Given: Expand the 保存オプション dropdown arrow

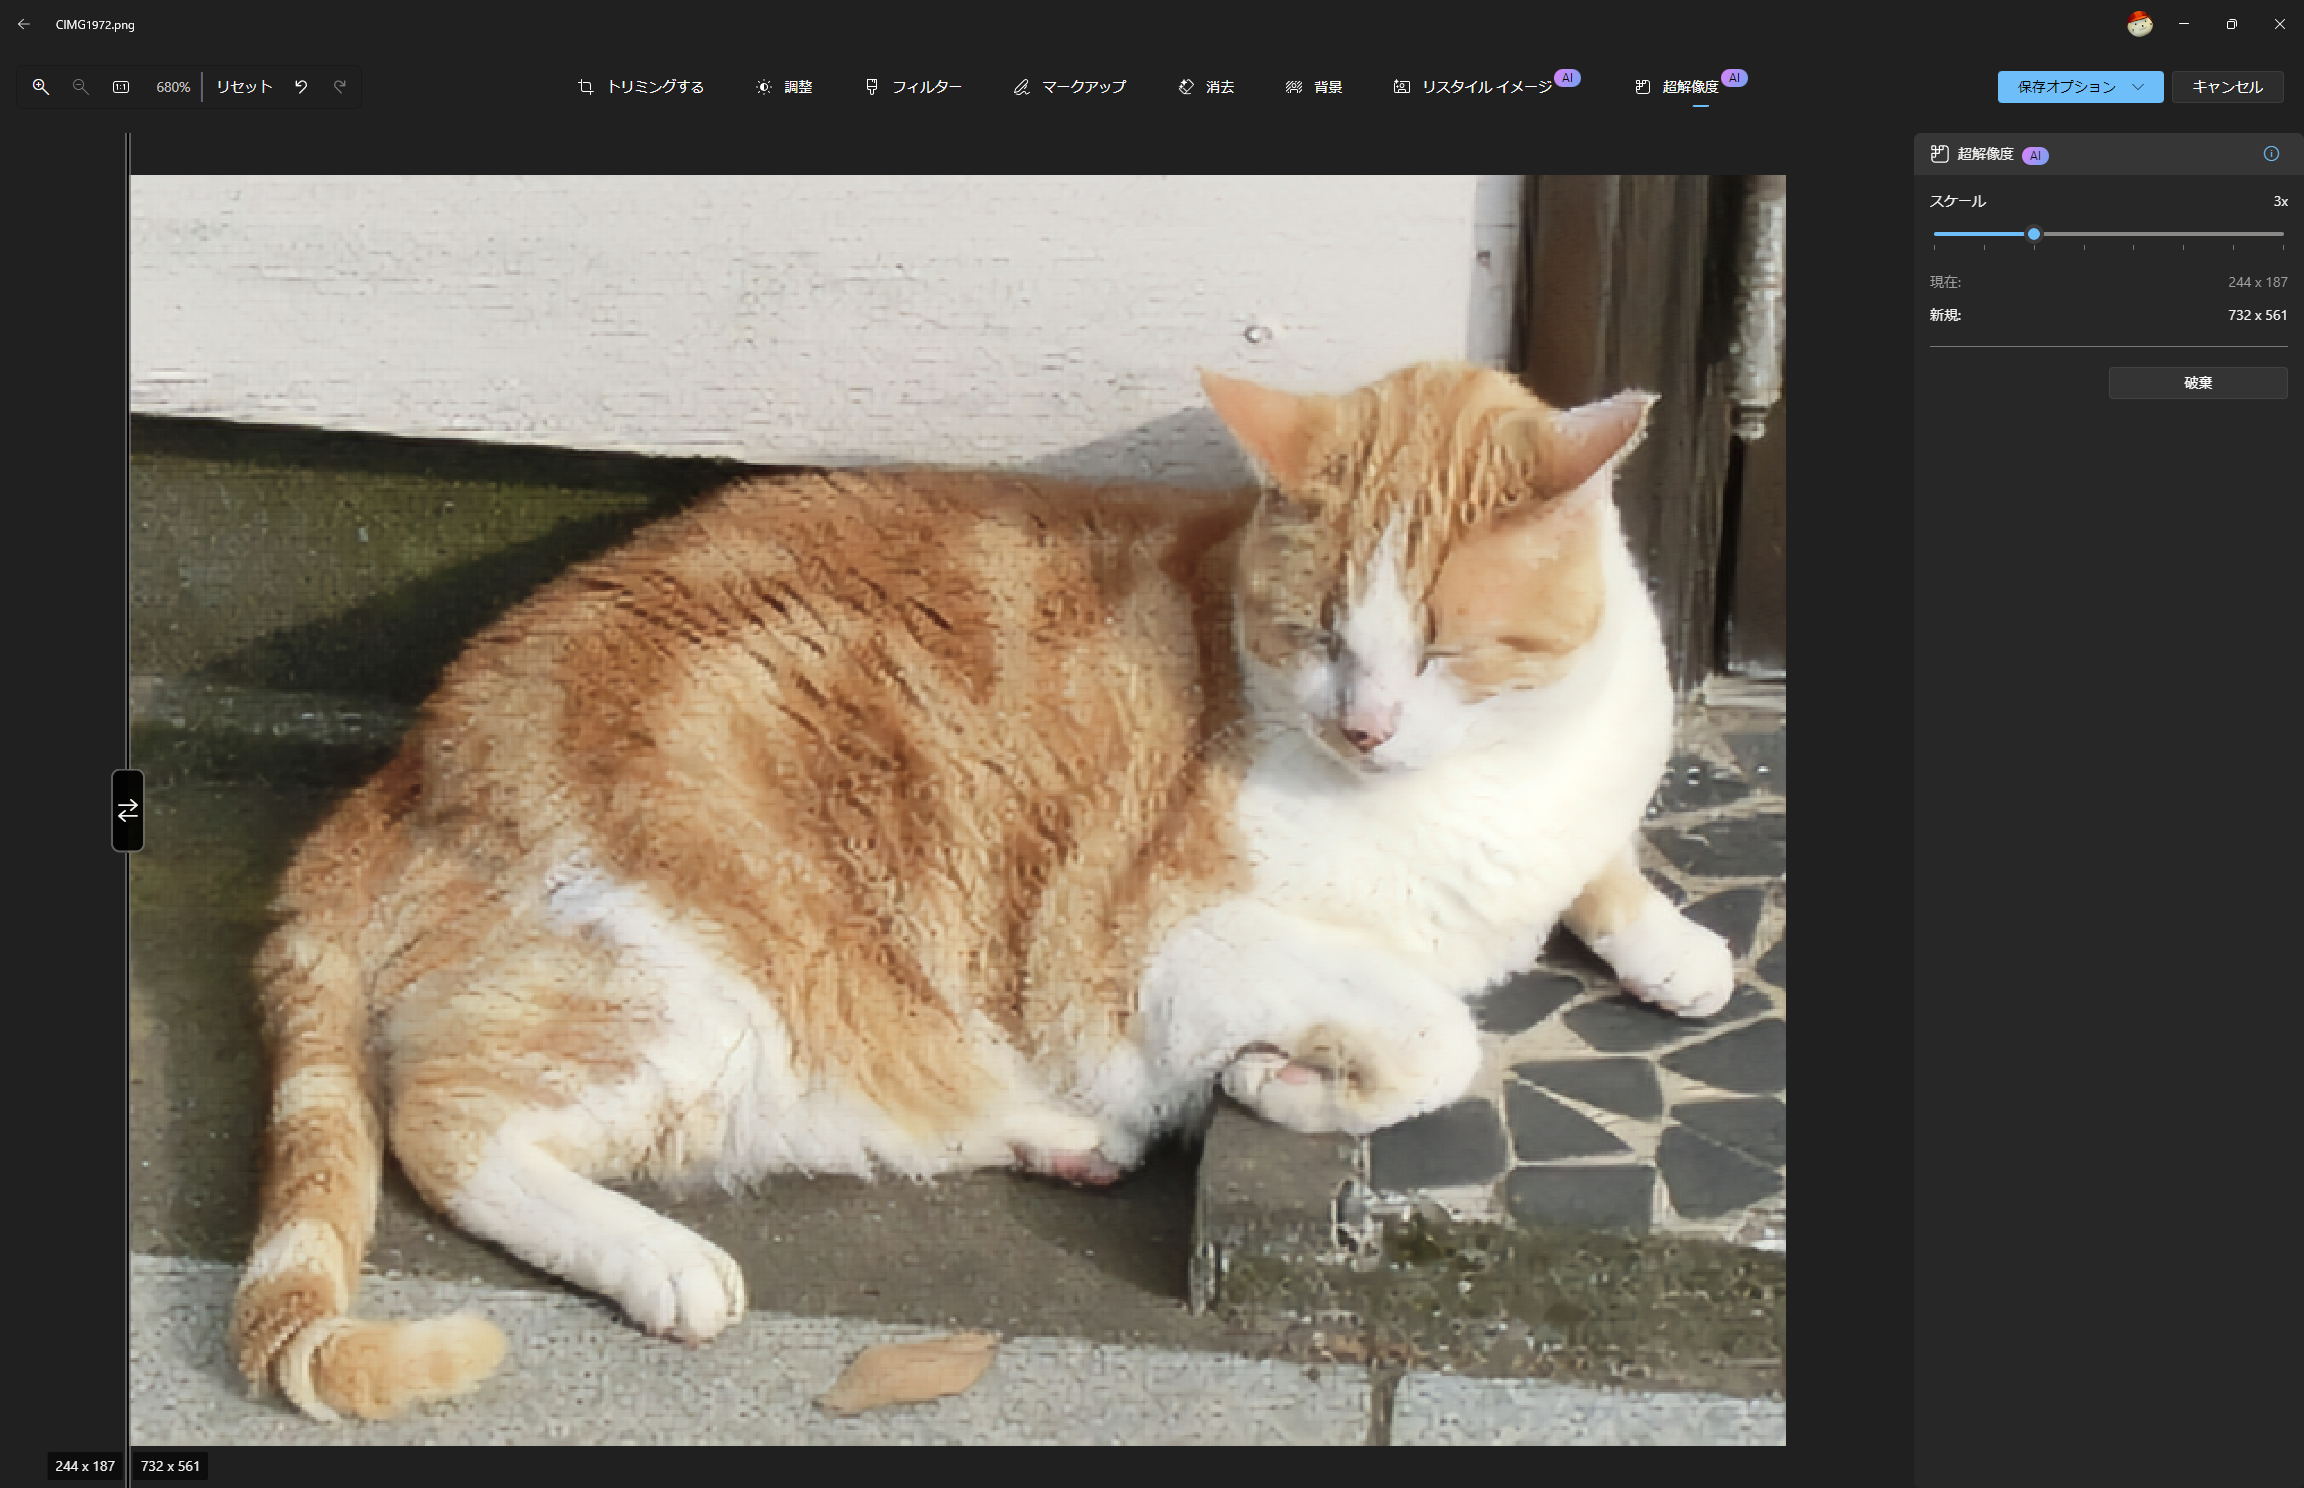Looking at the screenshot, I should coord(2138,87).
